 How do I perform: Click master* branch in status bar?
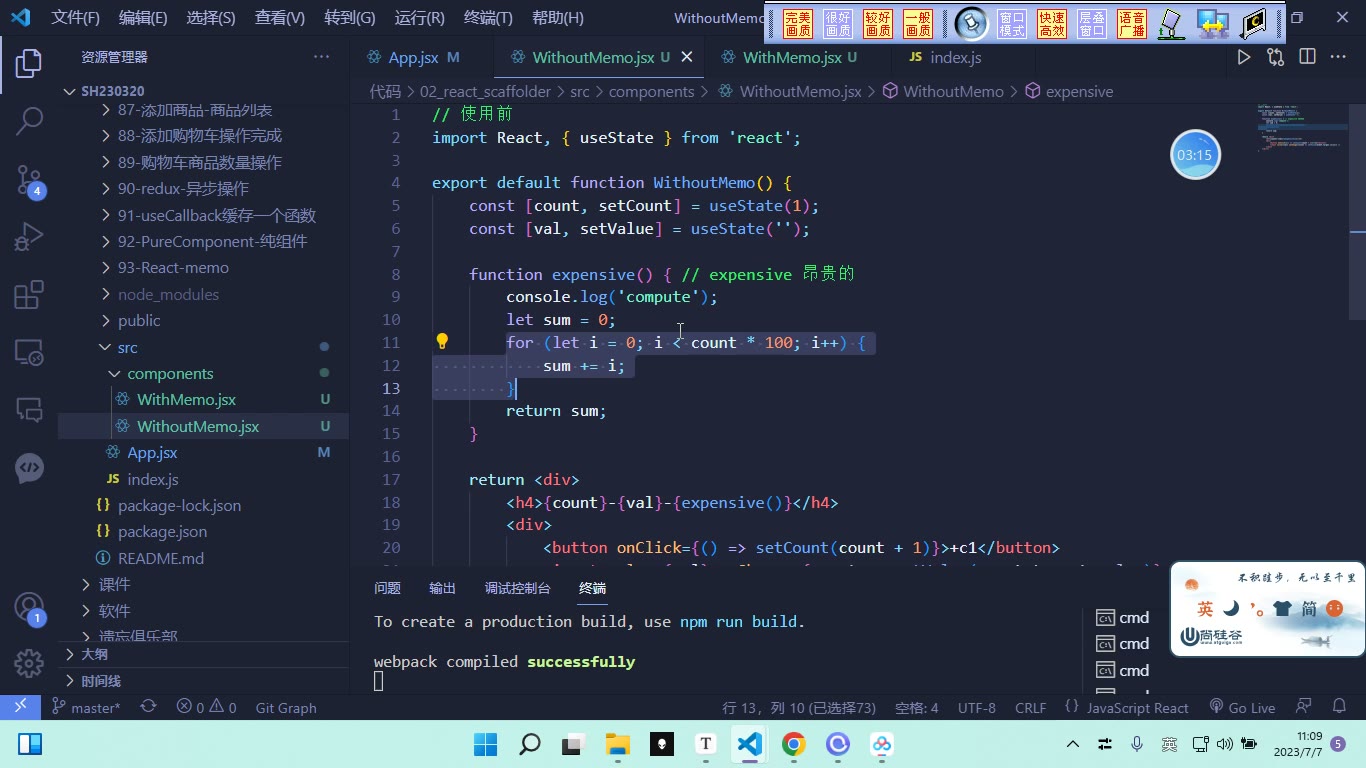click(x=86, y=707)
